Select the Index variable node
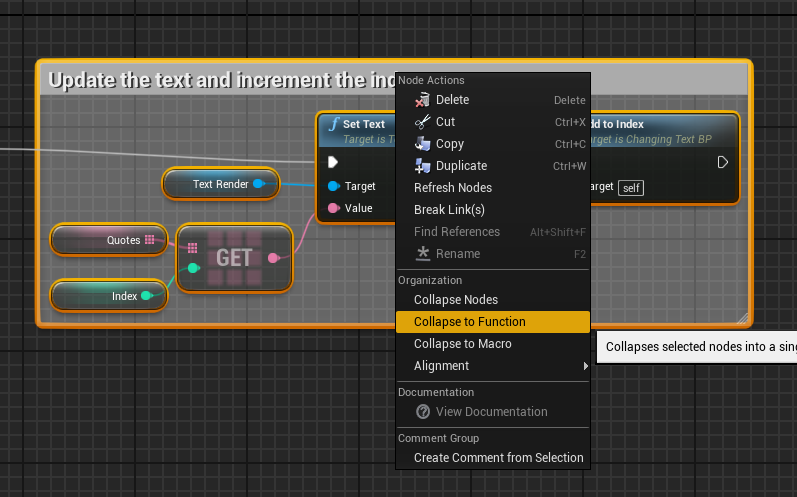This screenshot has width=797, height=497. point(109,296)
